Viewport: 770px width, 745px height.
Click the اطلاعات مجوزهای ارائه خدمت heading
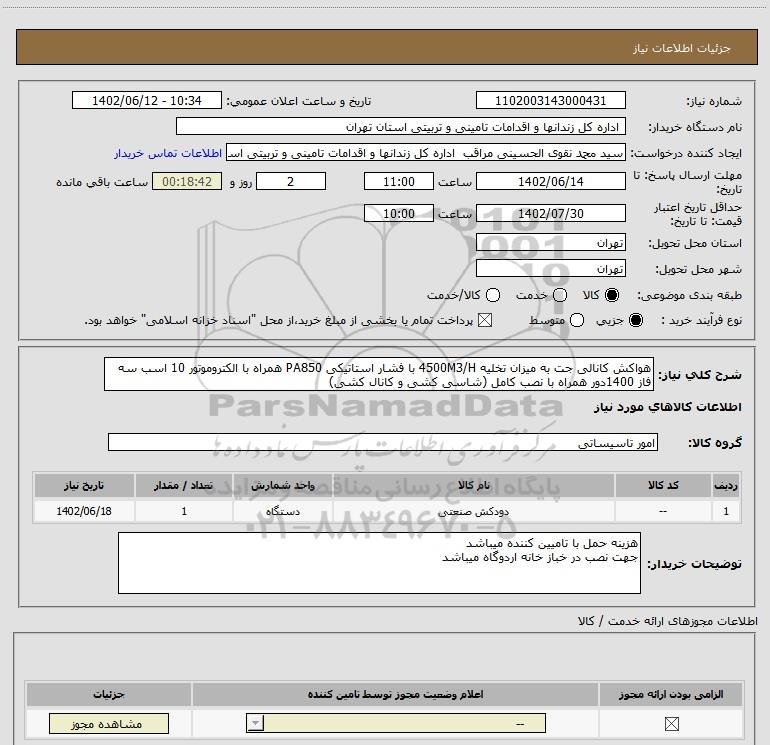pos(667,621)
